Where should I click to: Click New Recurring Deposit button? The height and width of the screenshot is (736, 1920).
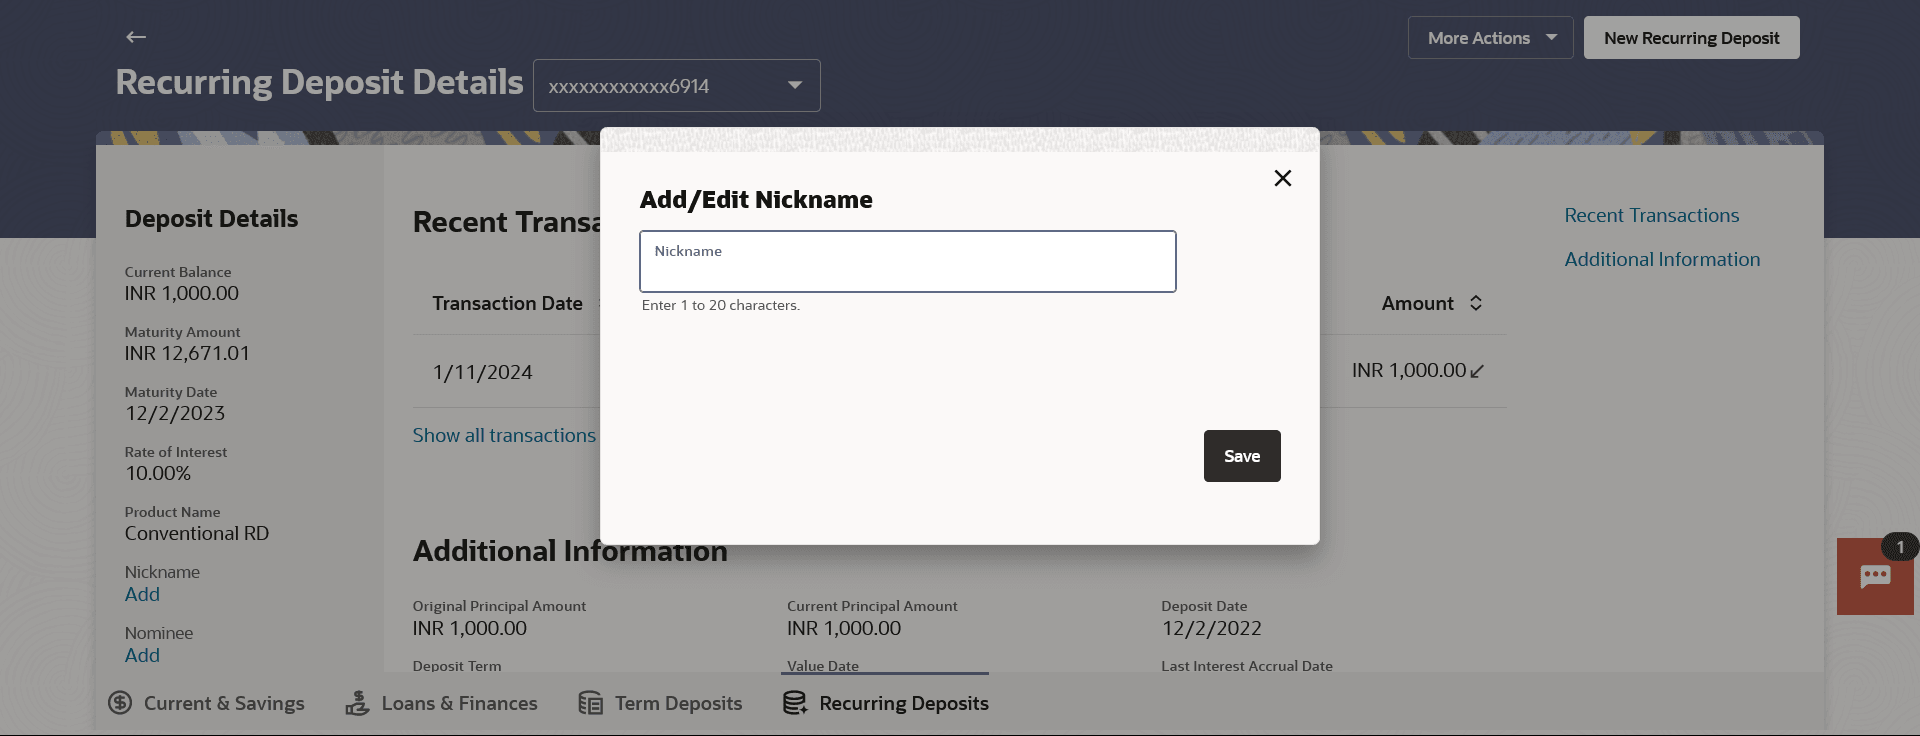pyautogui.click(x=1692, y=38)
